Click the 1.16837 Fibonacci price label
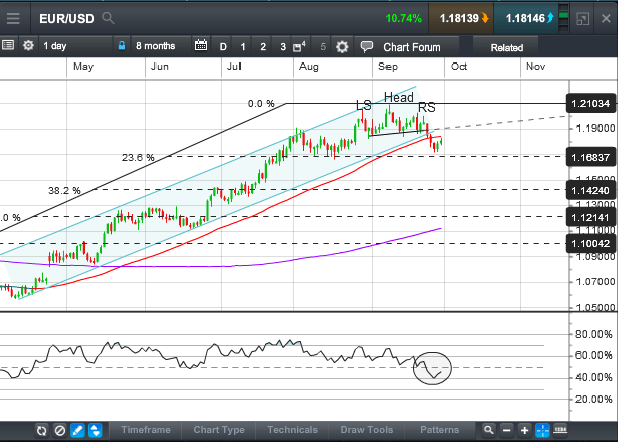 tap(590, 157)
